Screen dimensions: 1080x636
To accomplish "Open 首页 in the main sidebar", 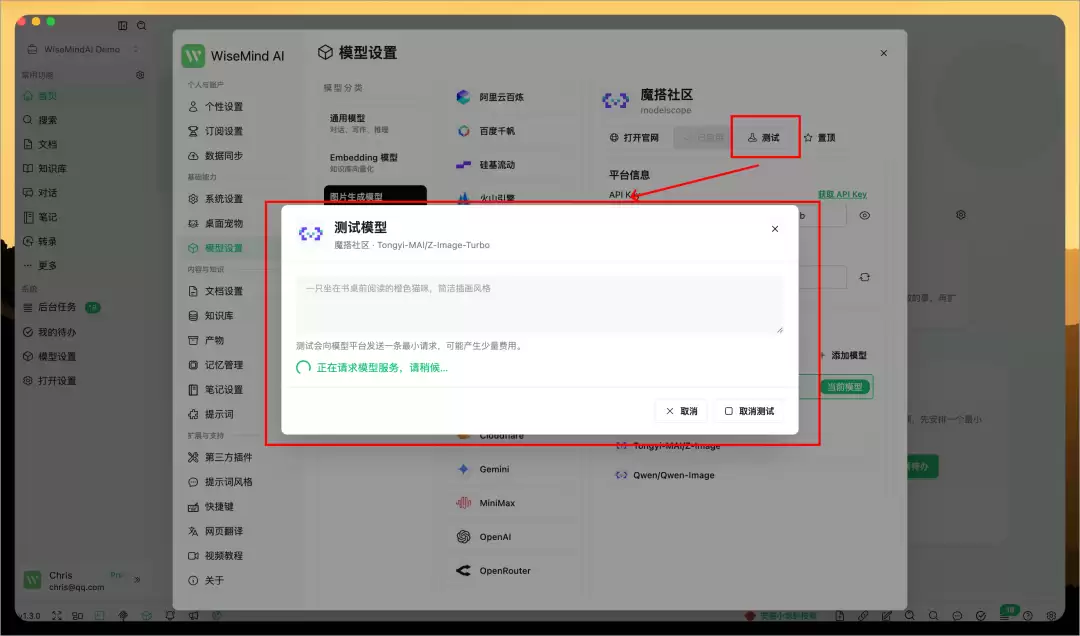I will 85,96.
